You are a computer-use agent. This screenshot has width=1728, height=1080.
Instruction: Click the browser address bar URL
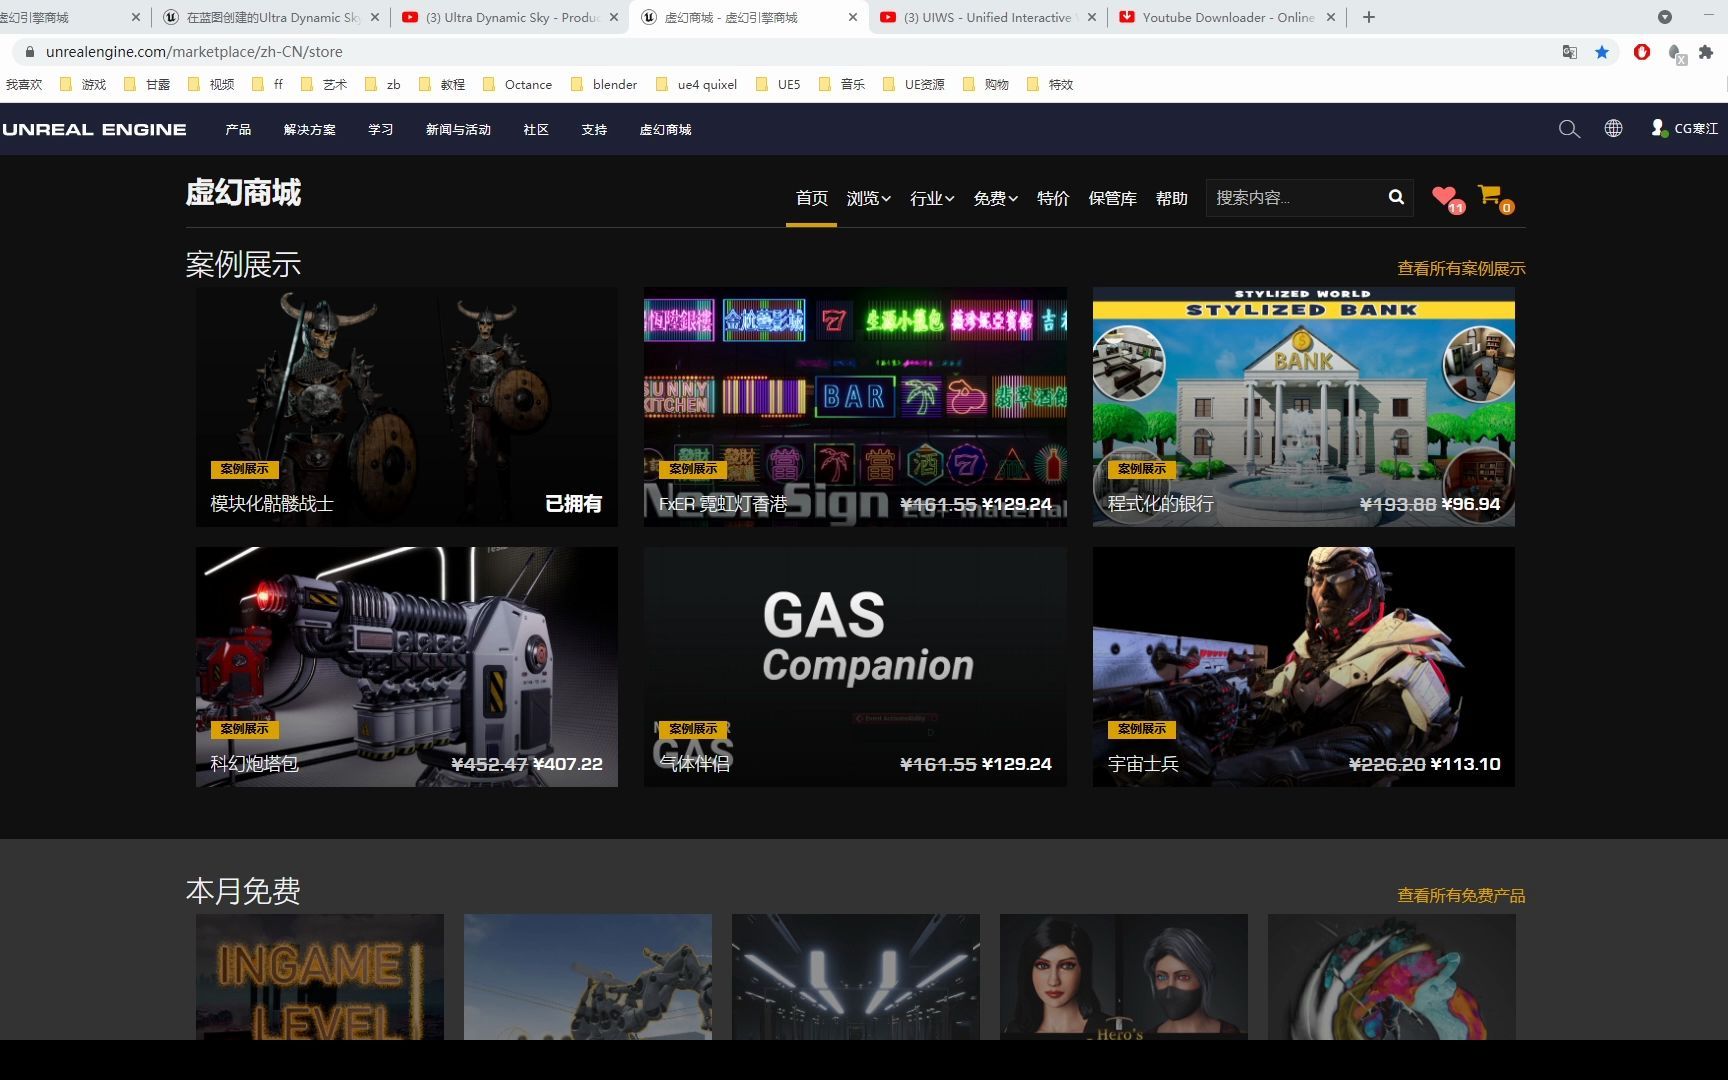pyautogui.click(x=194, y=52)
